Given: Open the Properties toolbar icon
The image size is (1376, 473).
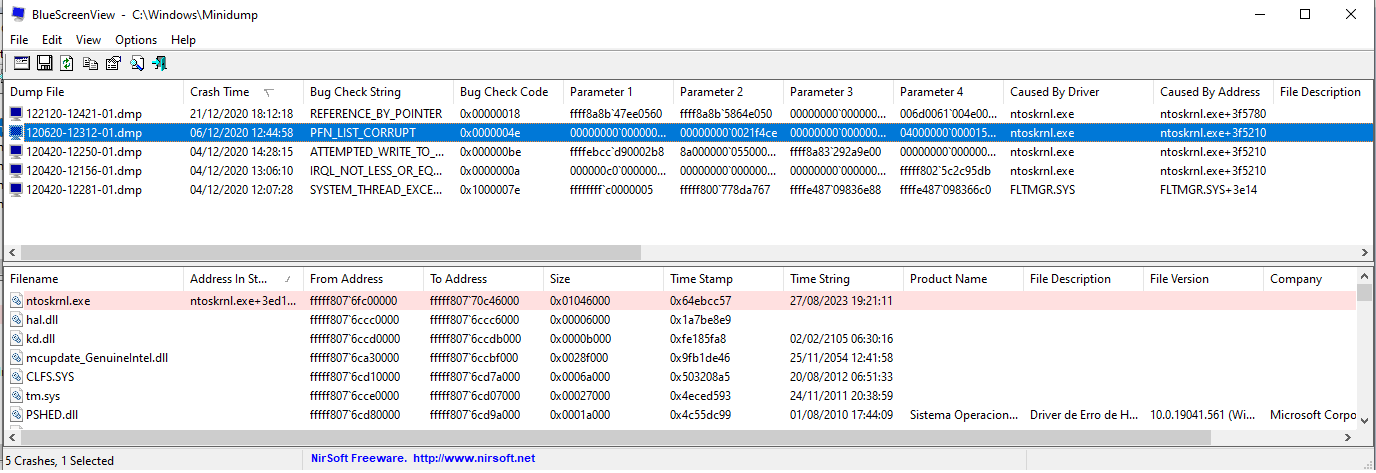Looking at the screenshot, I should point(113,63).
